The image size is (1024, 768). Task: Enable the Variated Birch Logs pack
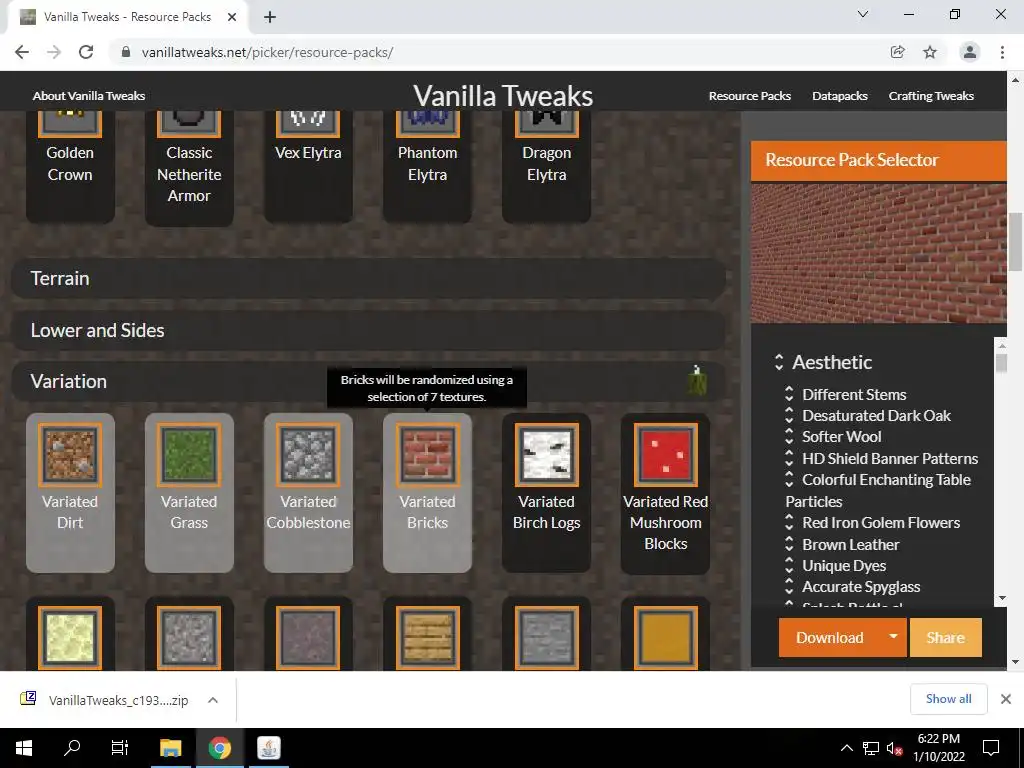click(x=547, y=492)
